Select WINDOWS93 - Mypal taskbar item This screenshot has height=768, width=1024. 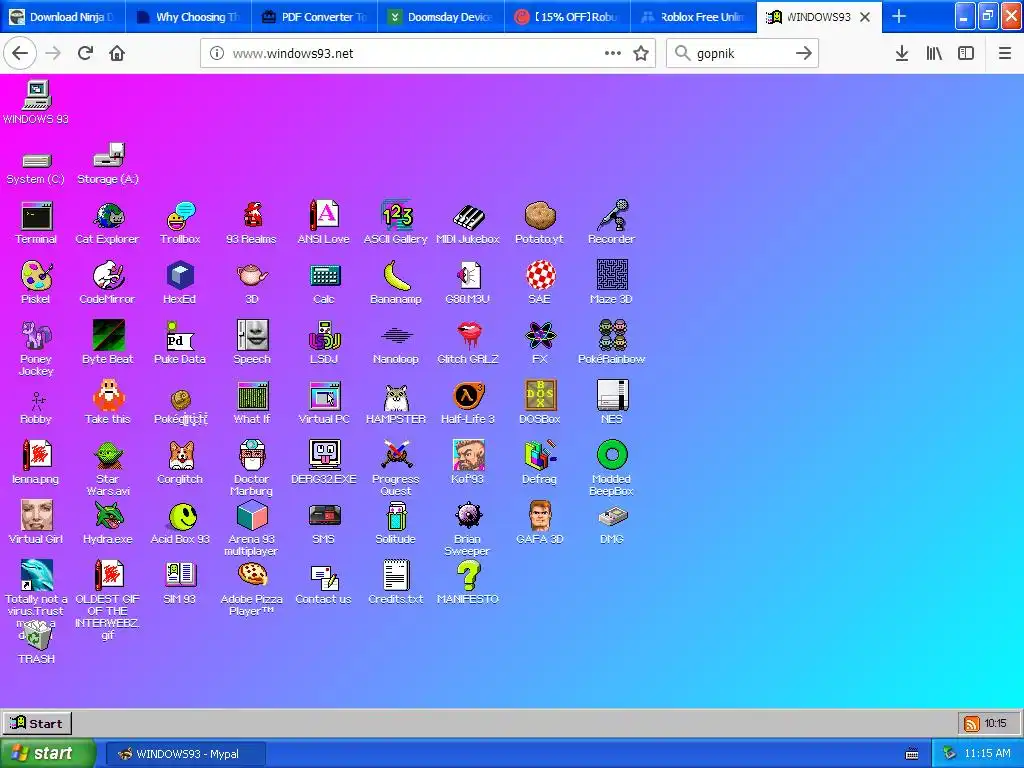pyautogui.click(x=186, y=754)
